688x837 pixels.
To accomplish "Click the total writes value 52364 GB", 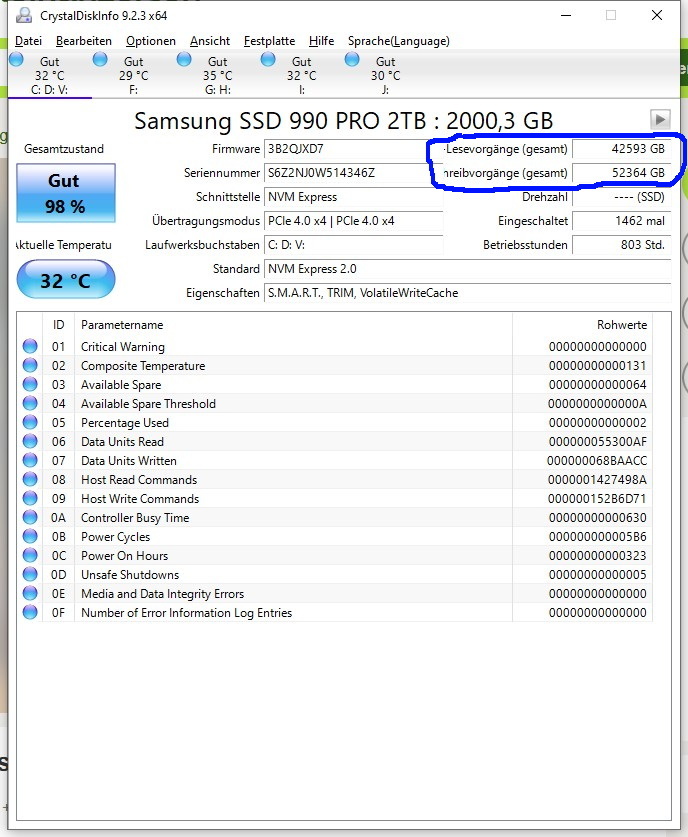I will 621,173.
